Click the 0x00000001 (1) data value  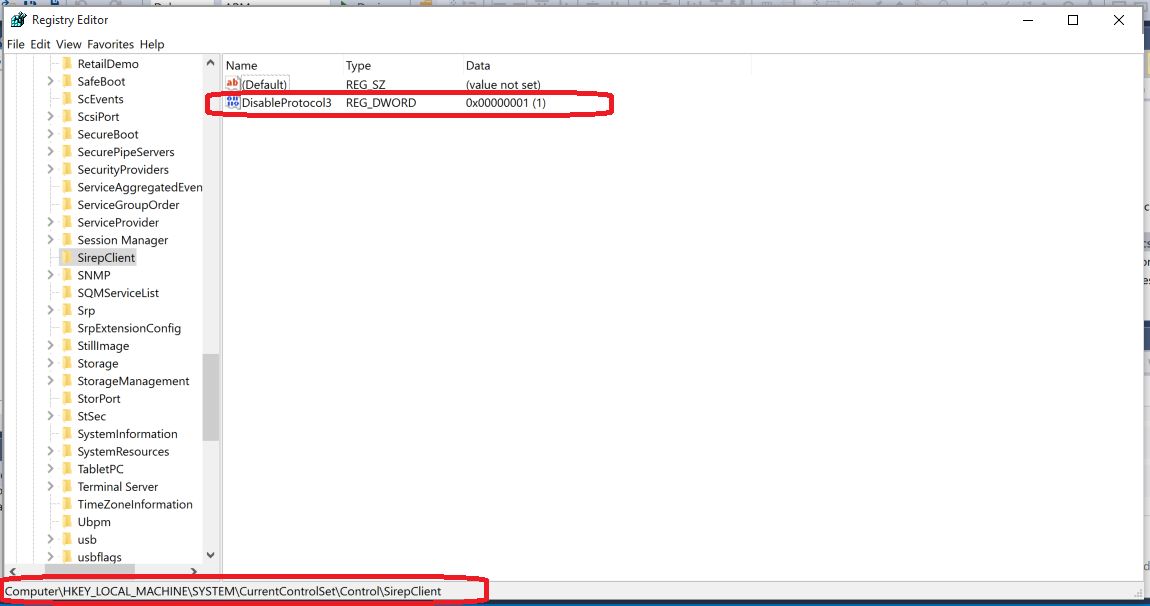(505, 103)
